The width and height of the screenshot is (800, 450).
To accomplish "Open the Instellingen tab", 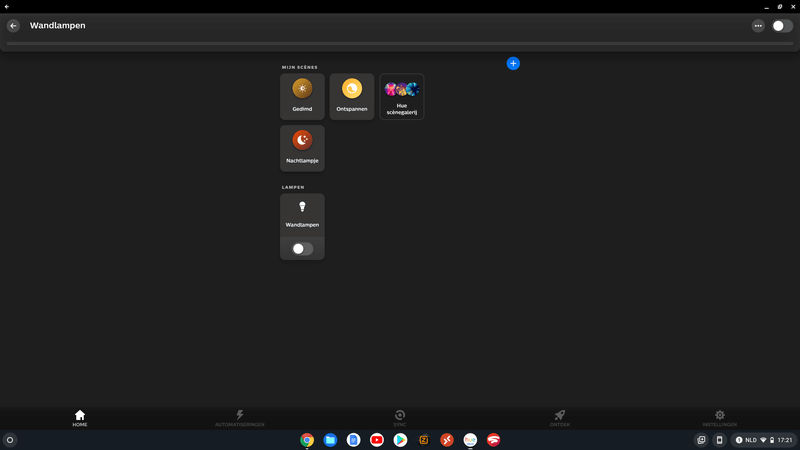I will tap(719, 418).
